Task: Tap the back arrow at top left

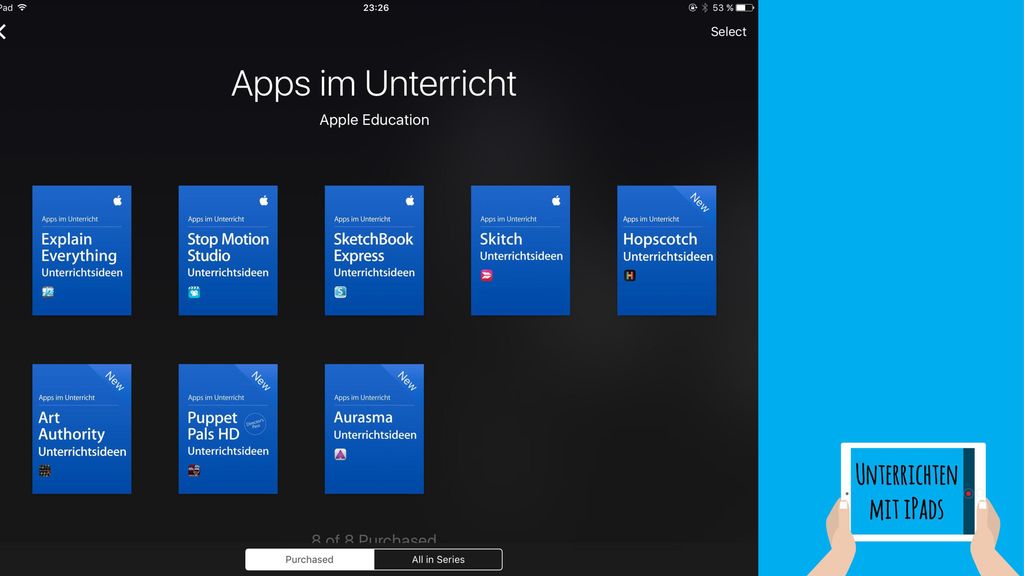Action: point(3,31)
